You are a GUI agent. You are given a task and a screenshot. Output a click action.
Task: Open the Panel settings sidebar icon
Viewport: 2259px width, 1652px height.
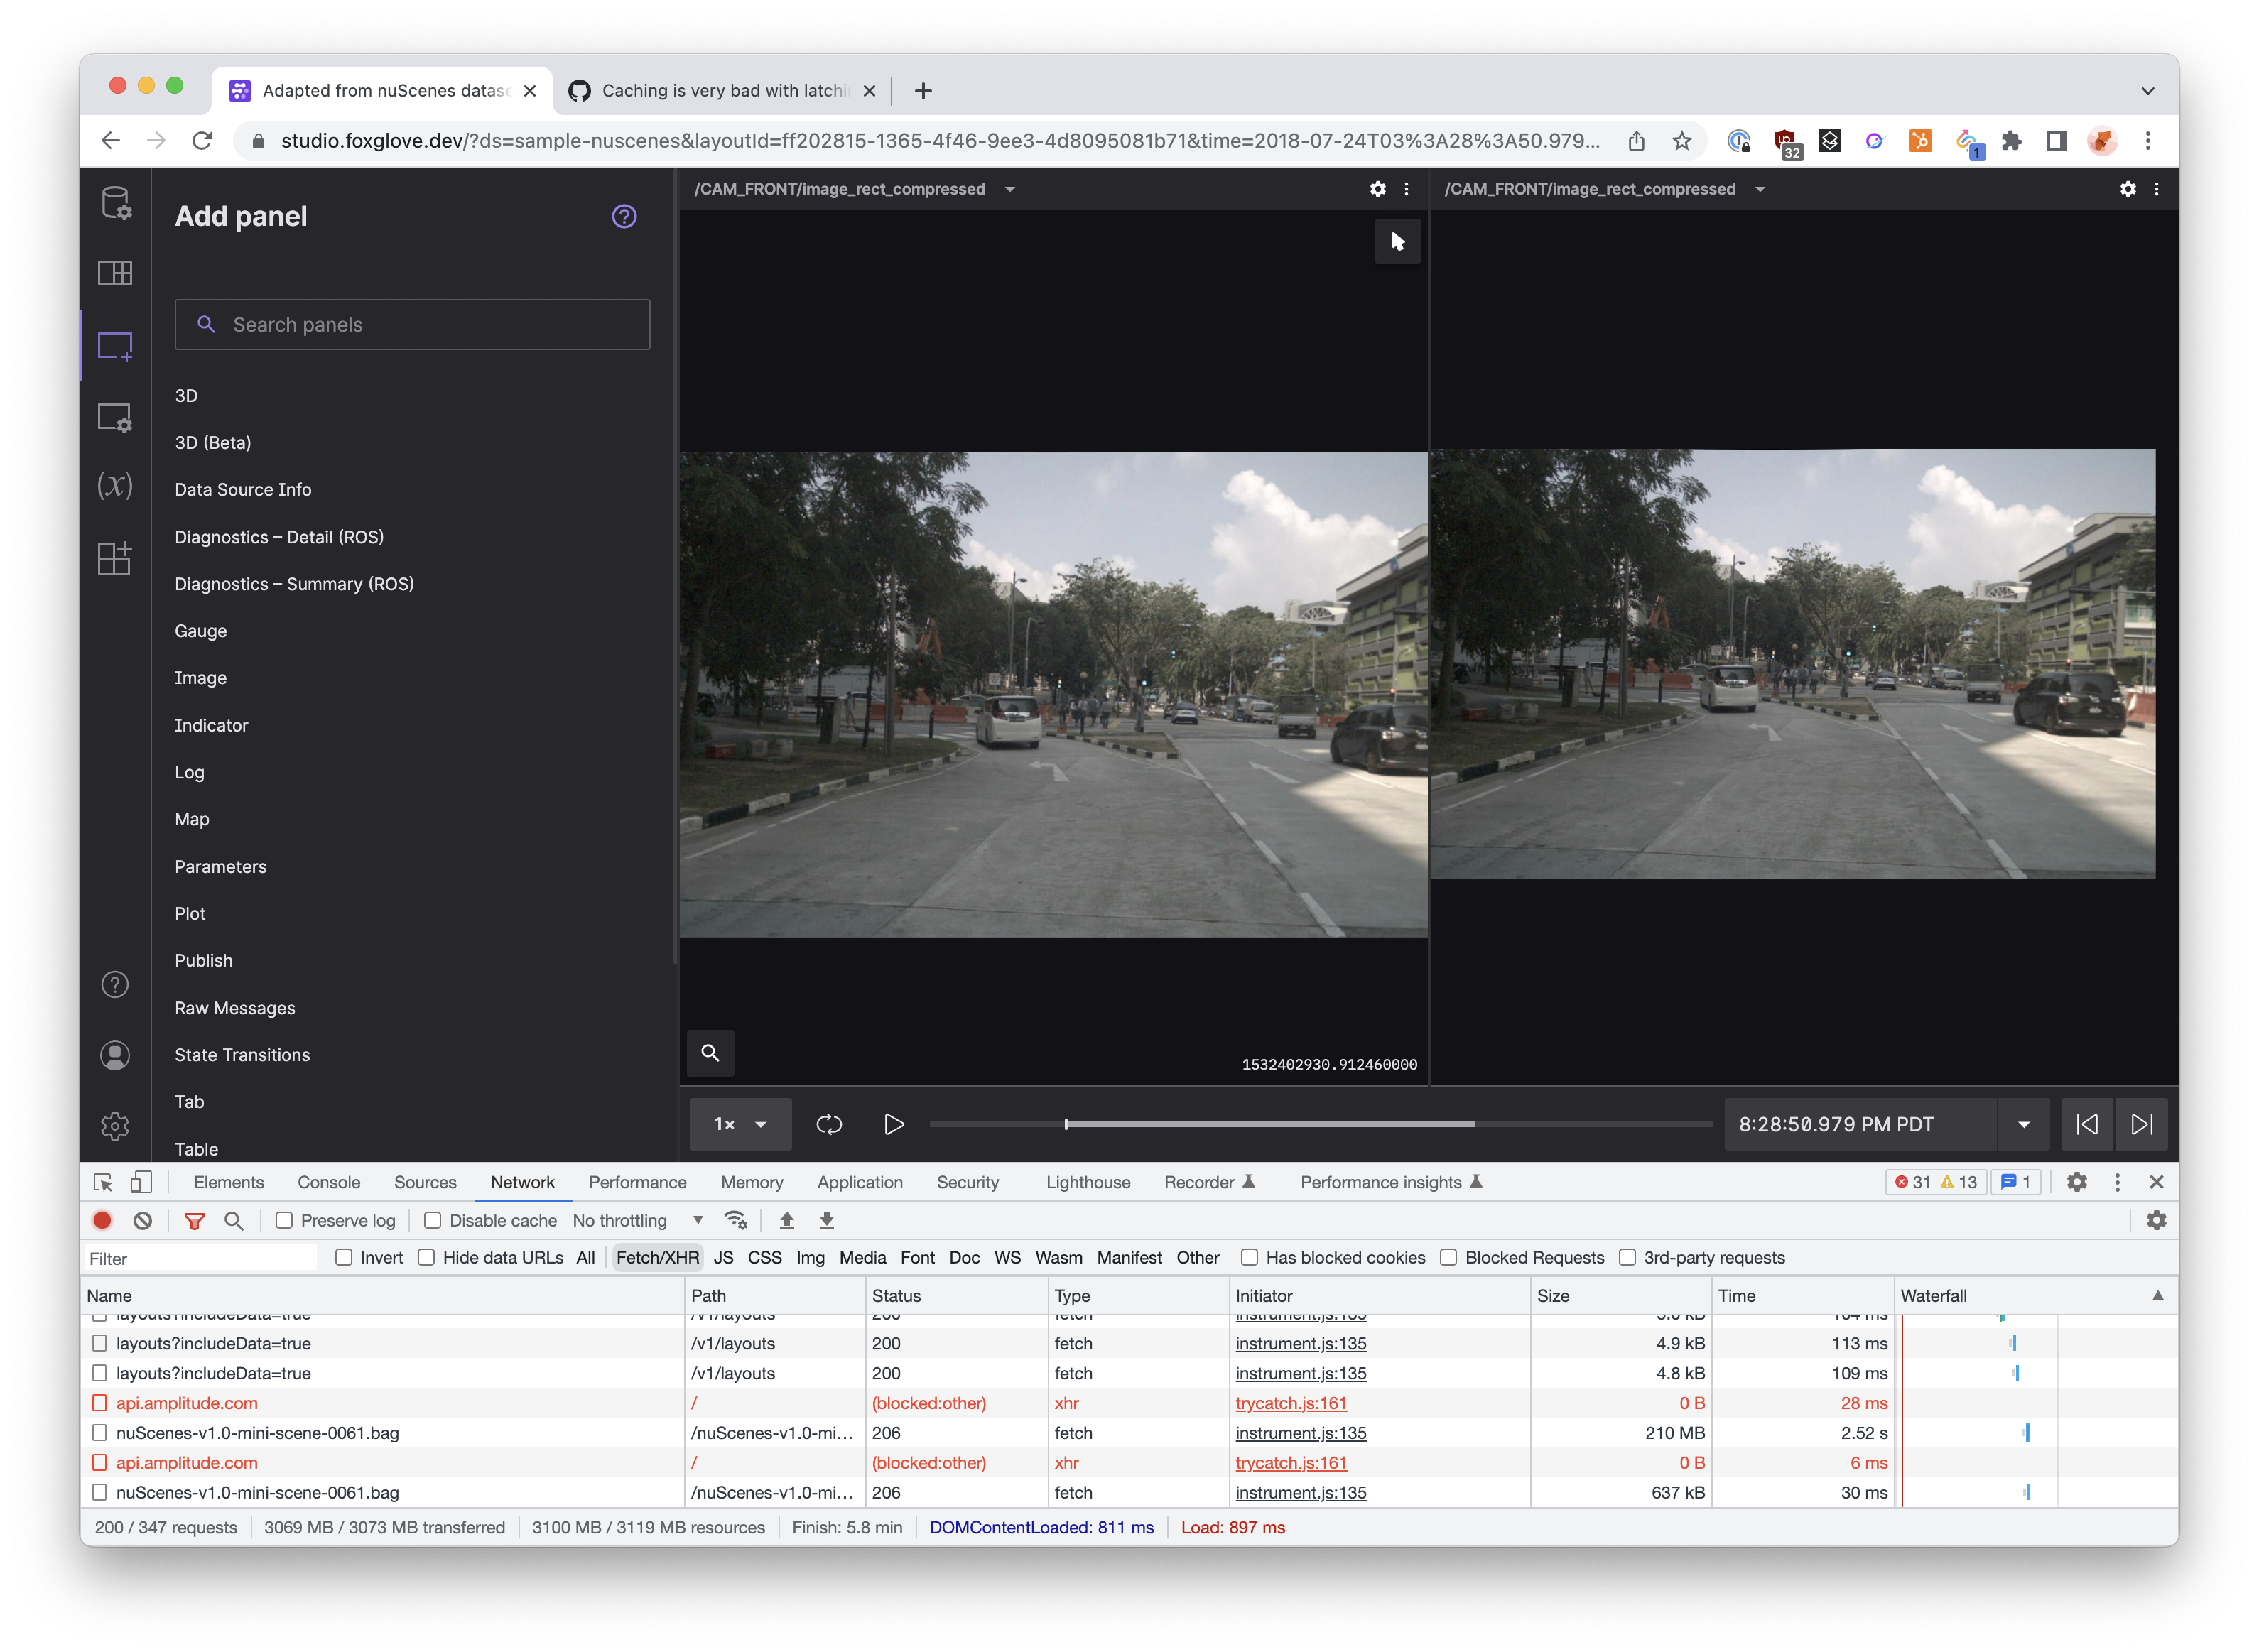115,417
